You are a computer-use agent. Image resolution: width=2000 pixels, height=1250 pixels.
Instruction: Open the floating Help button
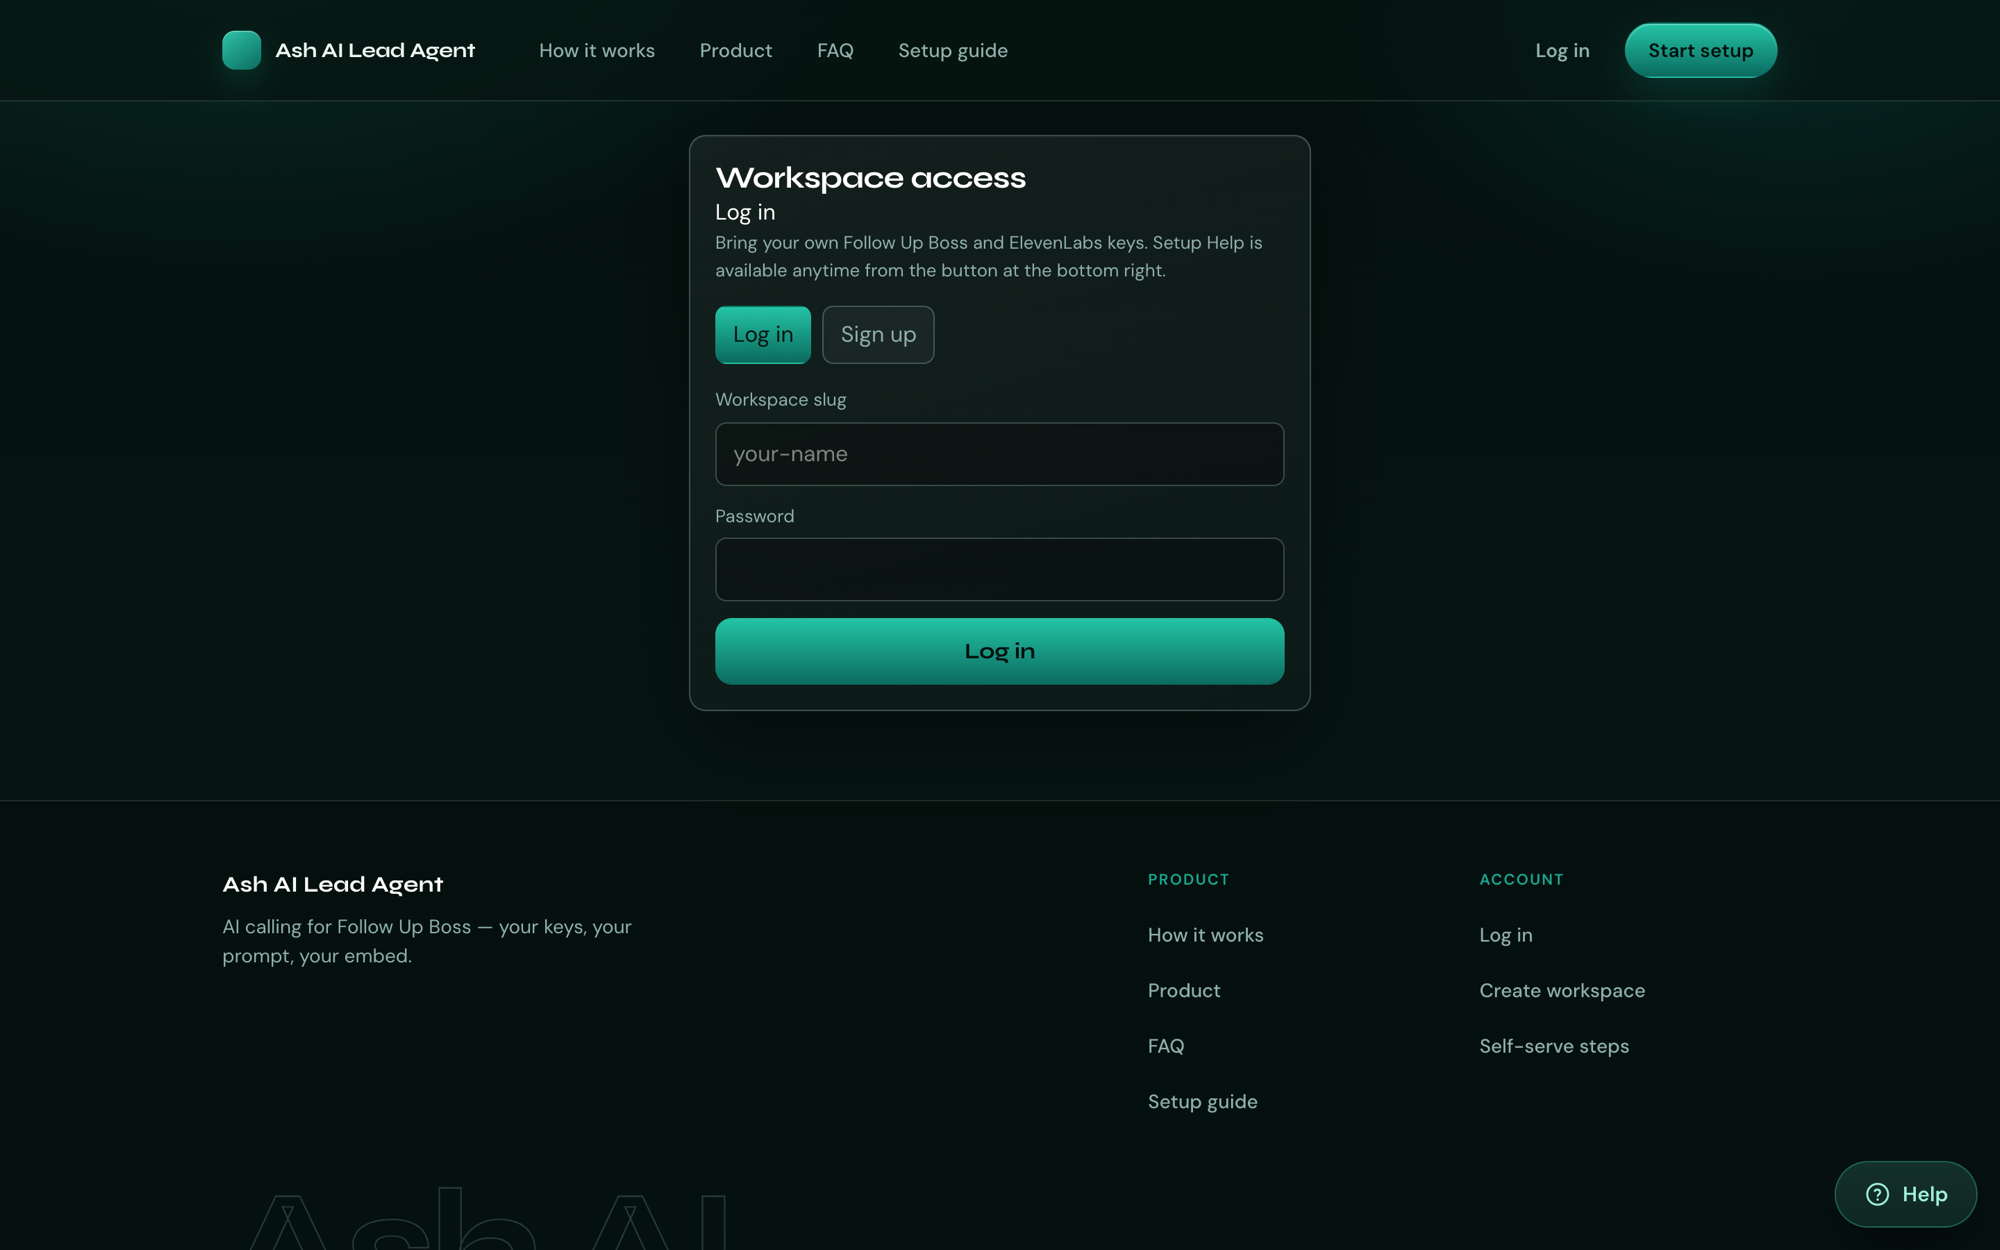point(1906,1194)
